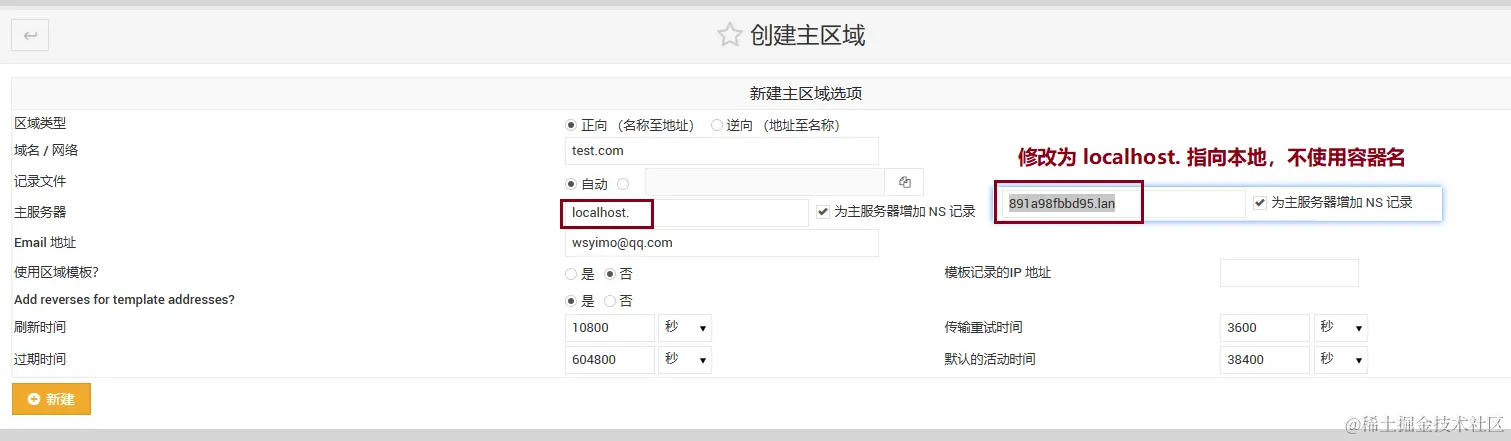Image resolution: width=1511 pixels, height=441 pixels.
Task: Choose the 自动 record file option
Action: point(571,184)
